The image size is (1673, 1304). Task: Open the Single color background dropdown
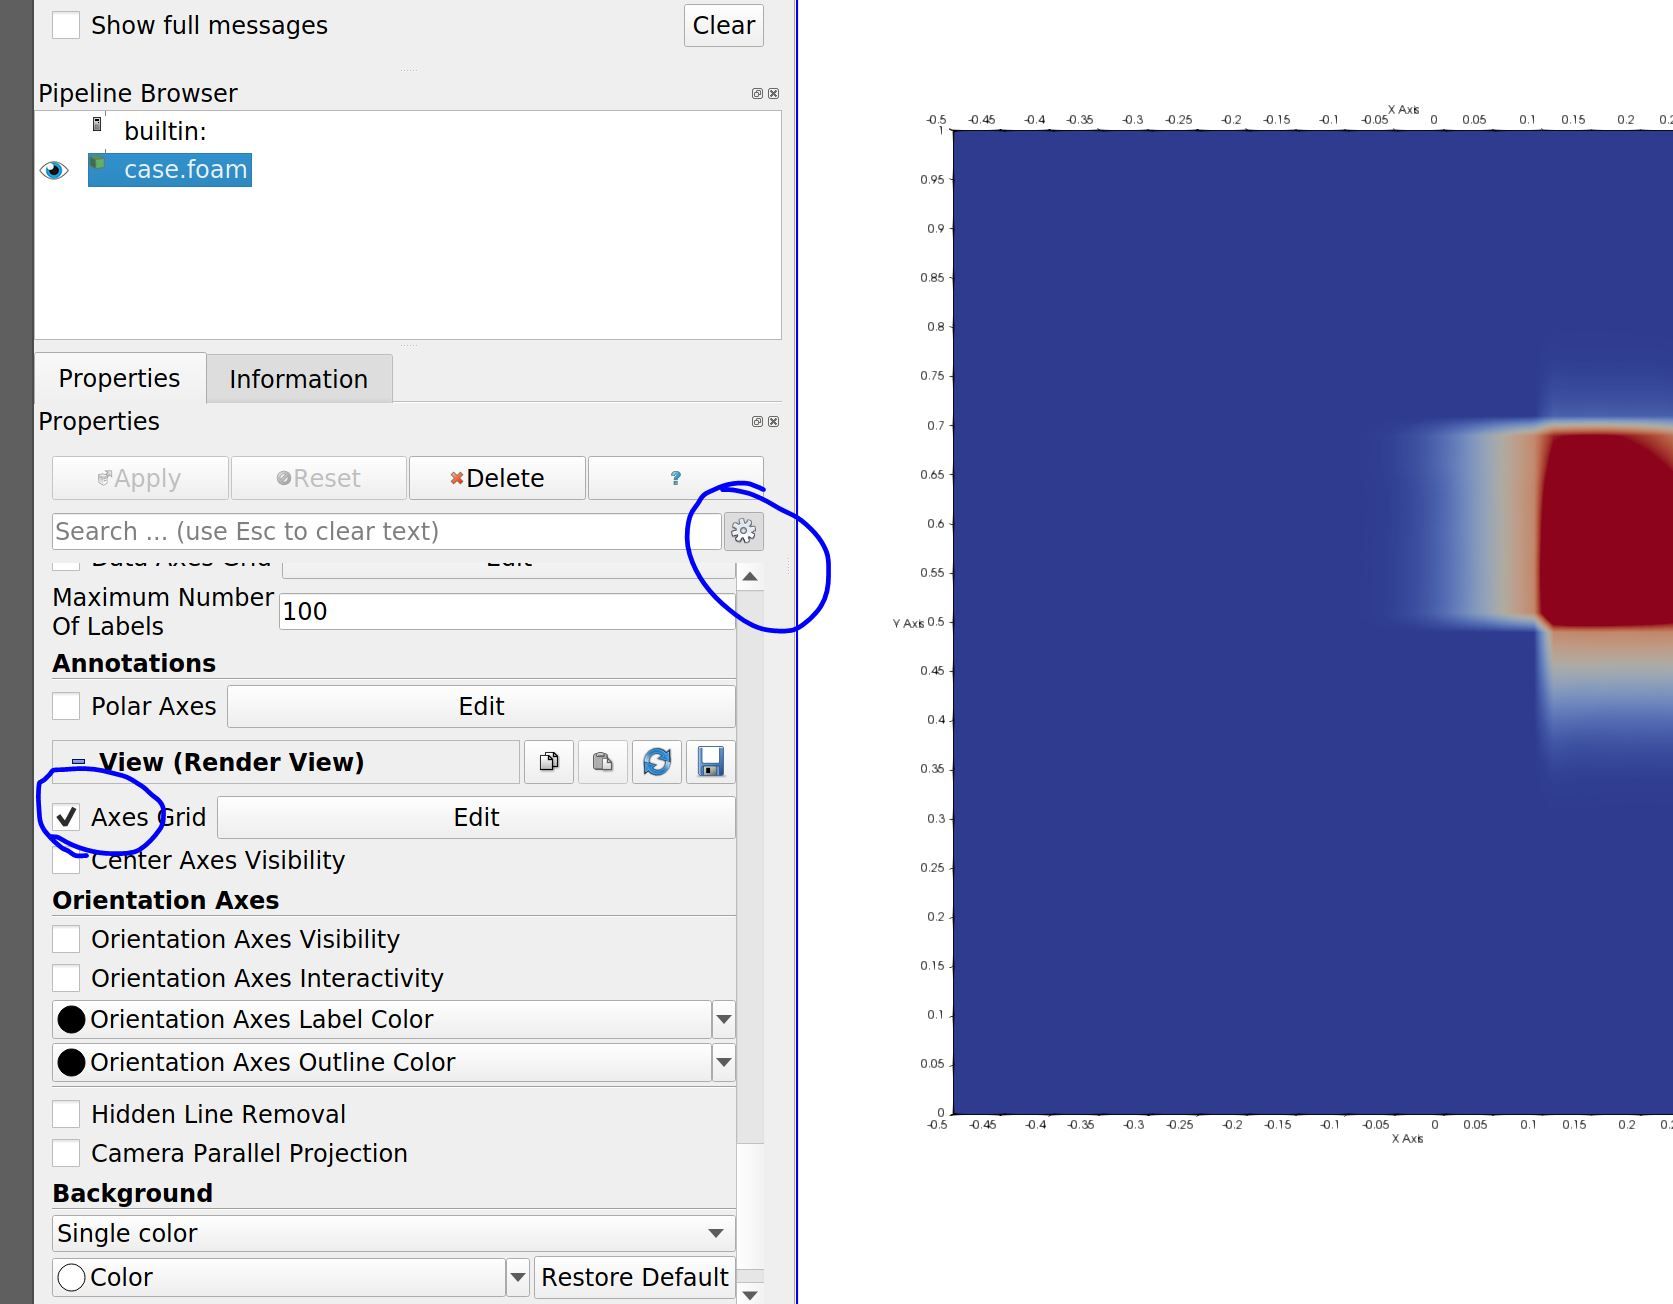click(x=393, y=1233)
